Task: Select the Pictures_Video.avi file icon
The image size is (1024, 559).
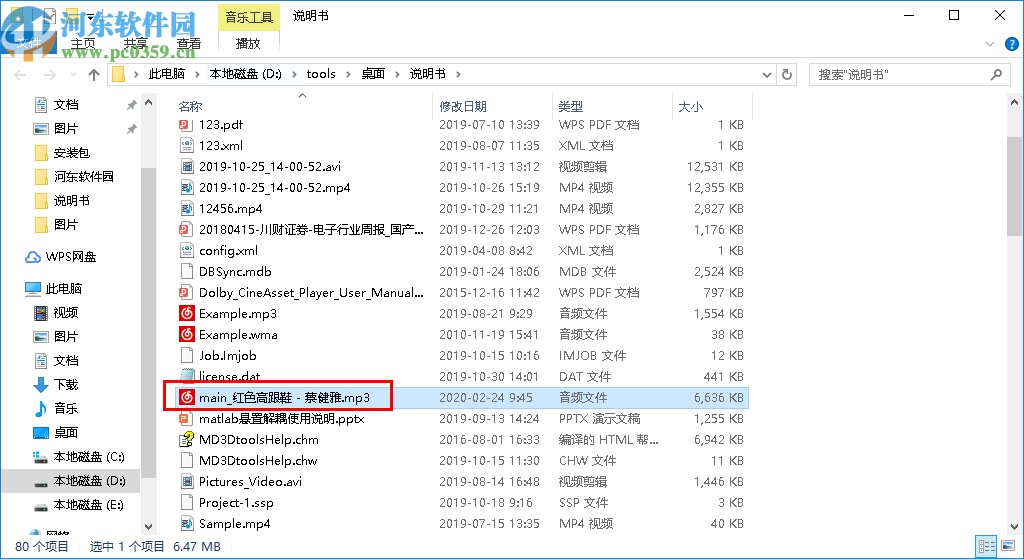Action: 187,482
